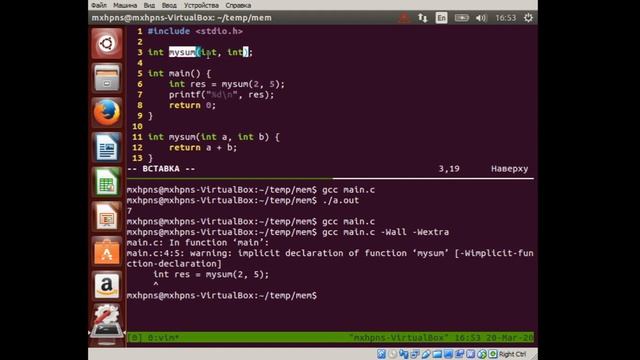Click the VirtualBox keyboard capture status icon

(493, 354)
